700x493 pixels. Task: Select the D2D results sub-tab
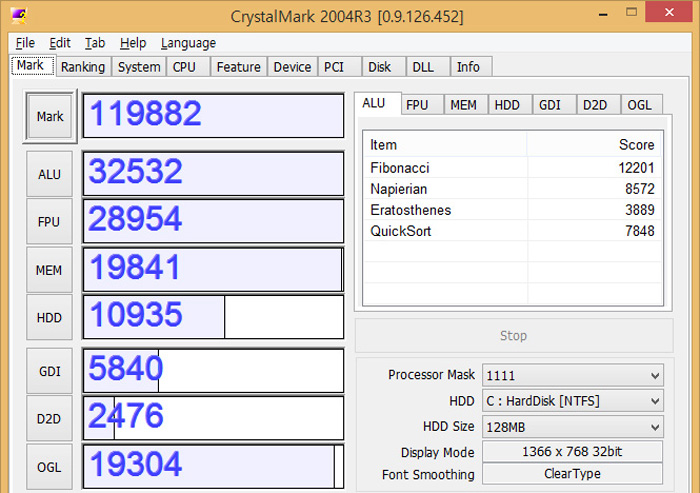click(598, 105)
